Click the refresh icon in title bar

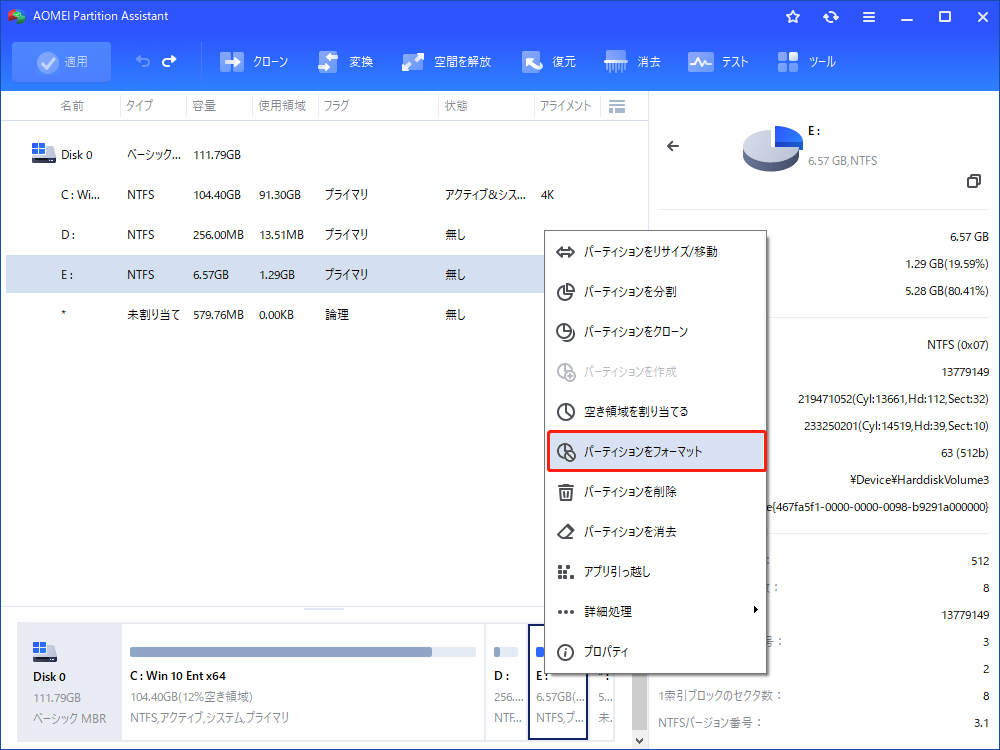pos(830,17)
